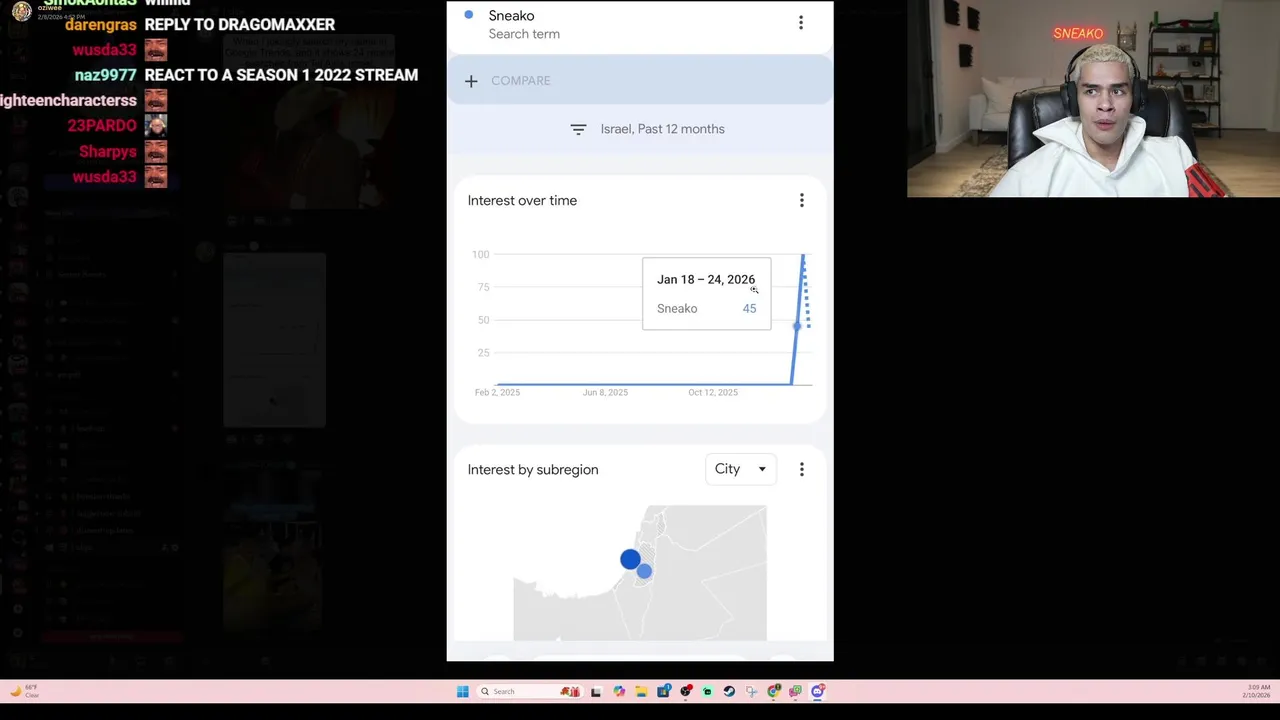Click the taskbar Search box
The width and height of the screenshot is (1280, 720).
click(530, 691)
